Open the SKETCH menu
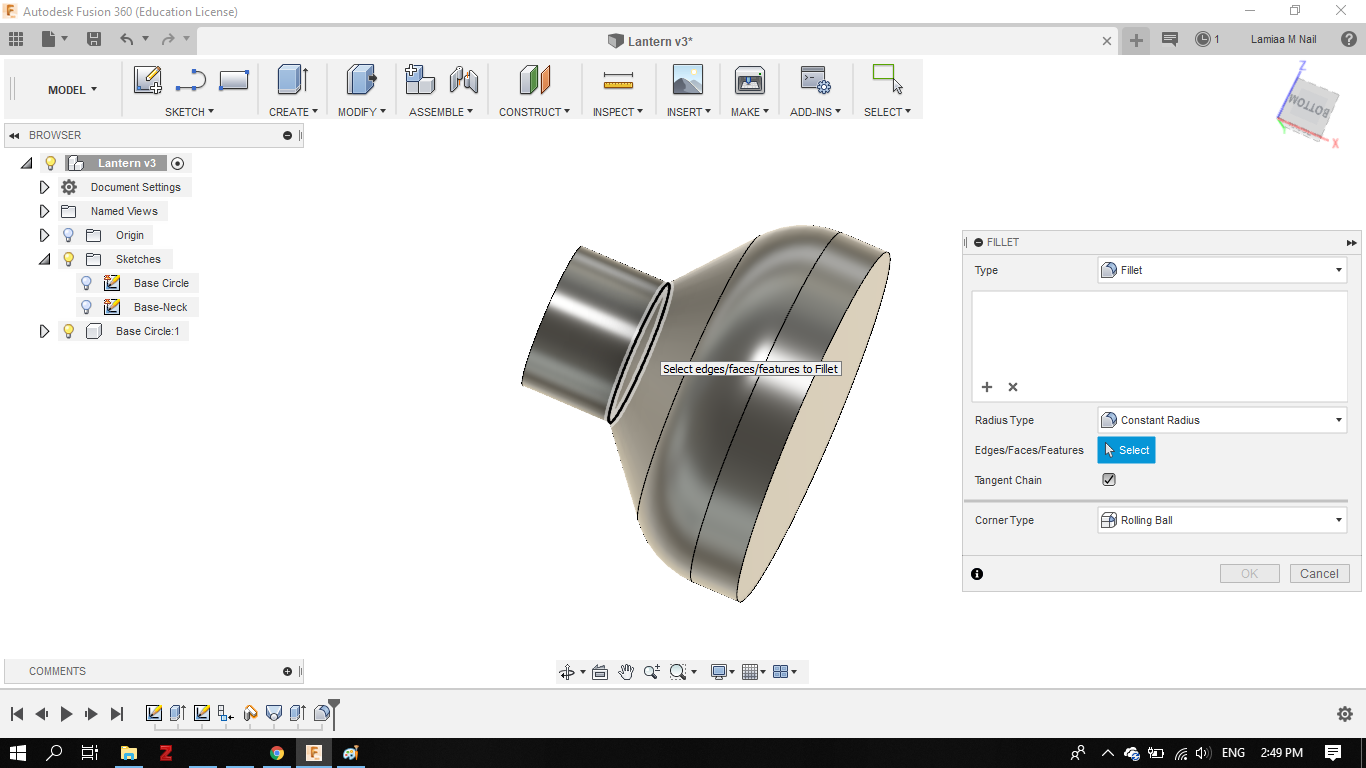1366x768 pixels. click(x=190, y=112)
